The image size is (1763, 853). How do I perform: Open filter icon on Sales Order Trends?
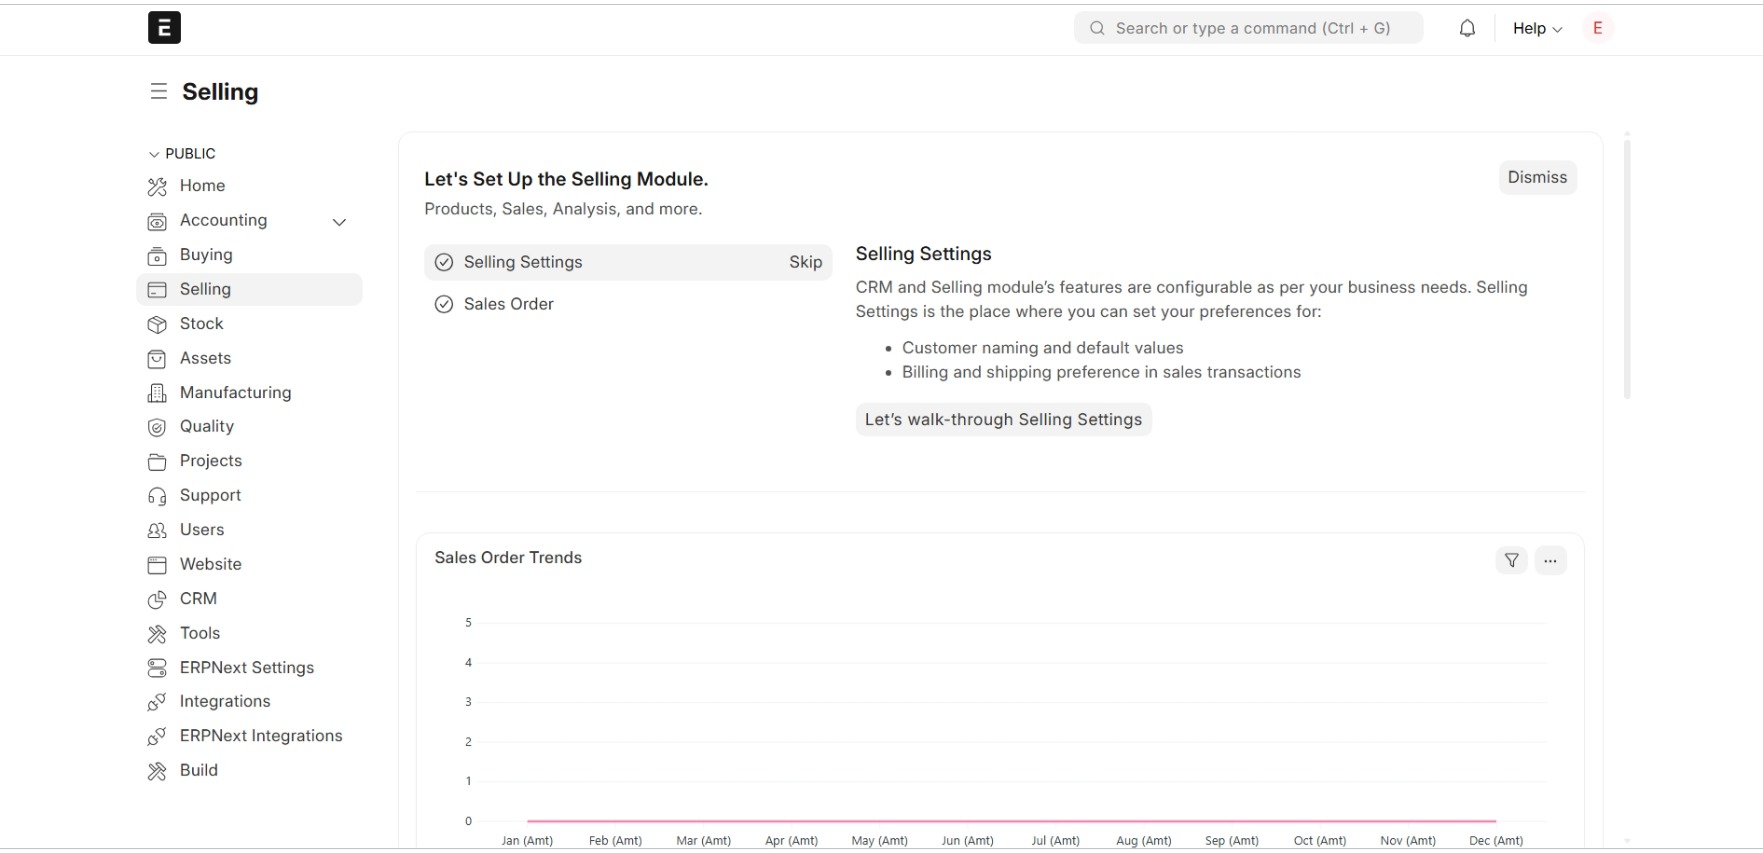point(1511,561)
